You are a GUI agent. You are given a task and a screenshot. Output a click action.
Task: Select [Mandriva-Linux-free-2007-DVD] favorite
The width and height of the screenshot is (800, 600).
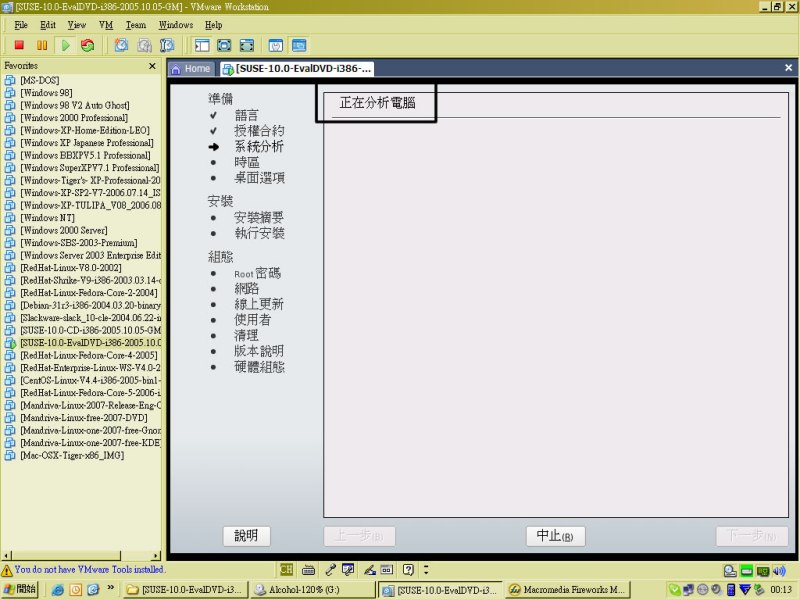click(x=84, y=418)
